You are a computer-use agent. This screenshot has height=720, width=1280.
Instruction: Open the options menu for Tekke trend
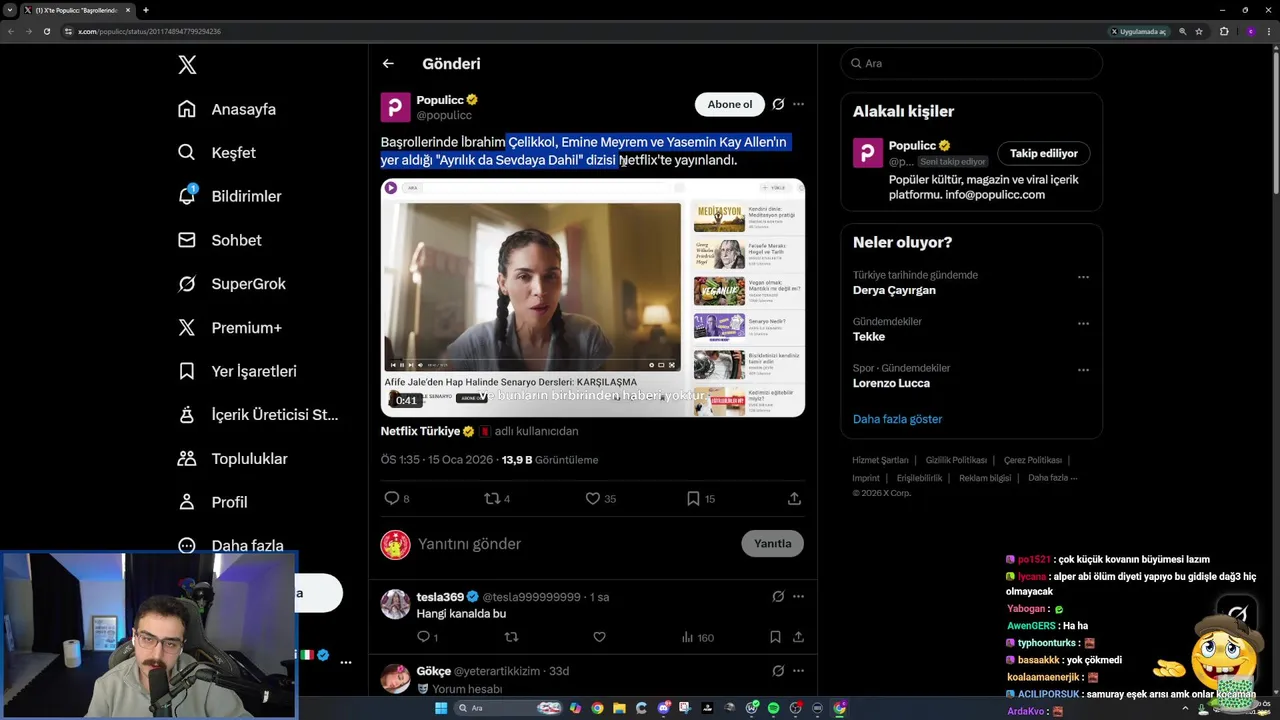coord(1083,324)
